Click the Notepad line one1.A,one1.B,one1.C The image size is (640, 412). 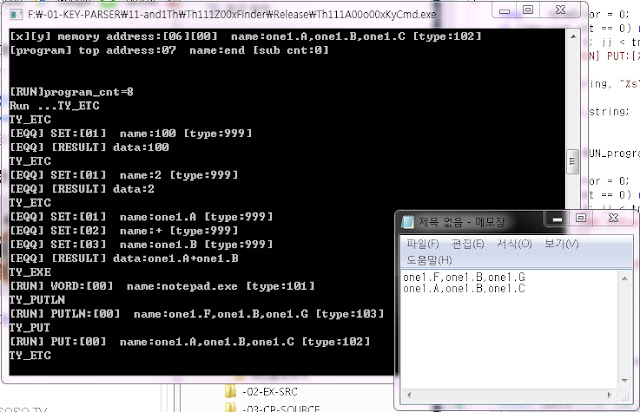pos(464,288)
